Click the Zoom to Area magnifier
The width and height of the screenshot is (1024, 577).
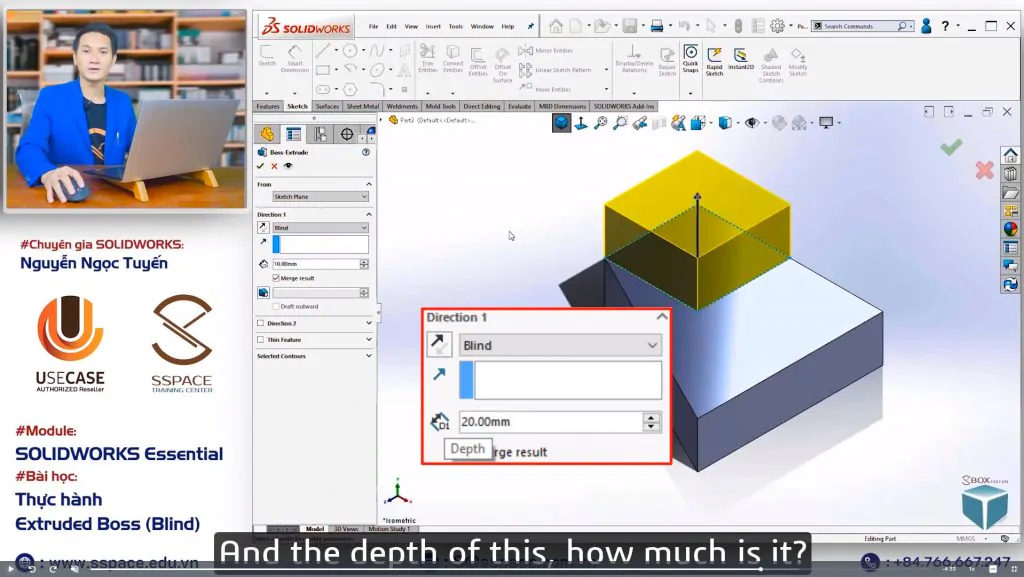(x=620, y=123)
